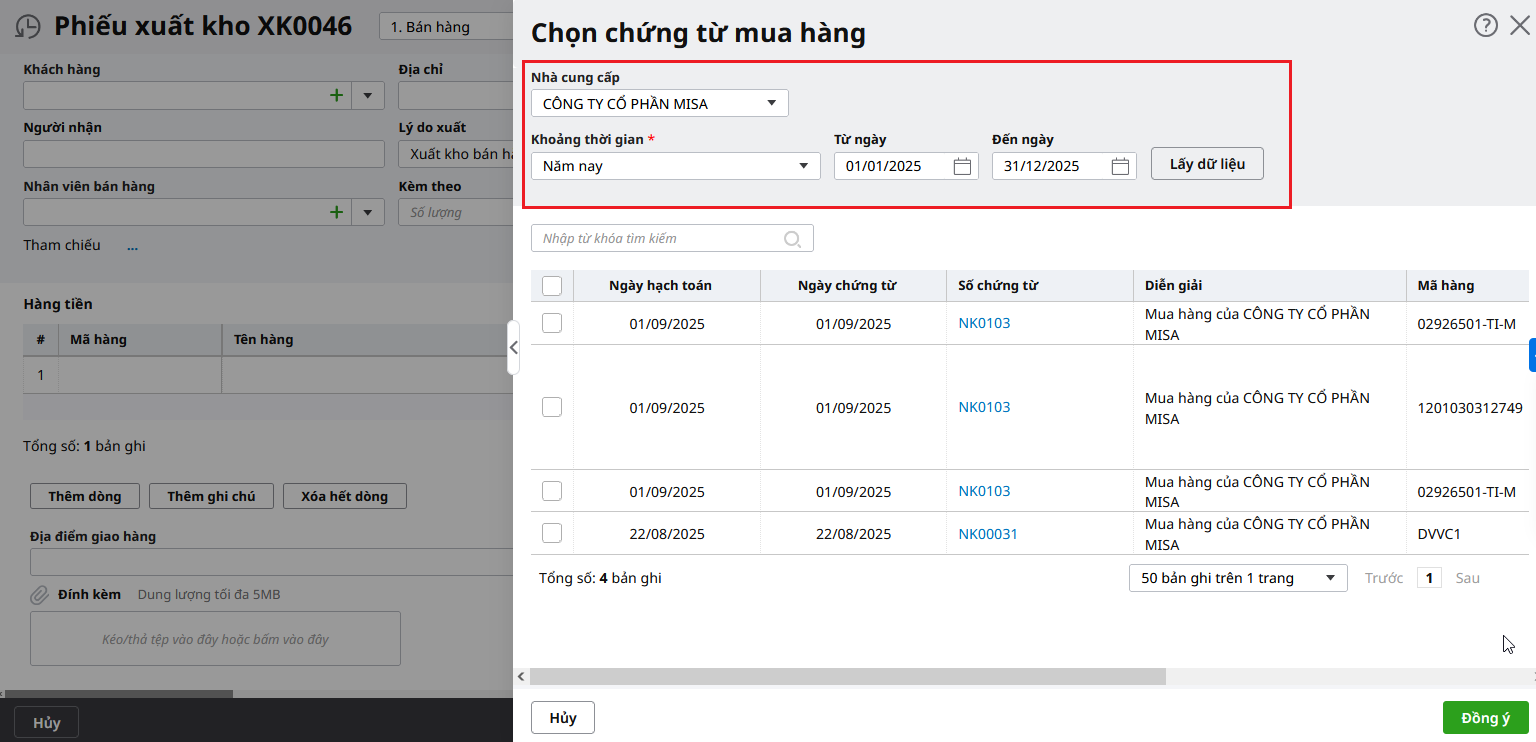Image resolution: width=1536 pixels, height=742 pixels.
Task: Check the row with code 1201030312749
Action: pos(552,407)
